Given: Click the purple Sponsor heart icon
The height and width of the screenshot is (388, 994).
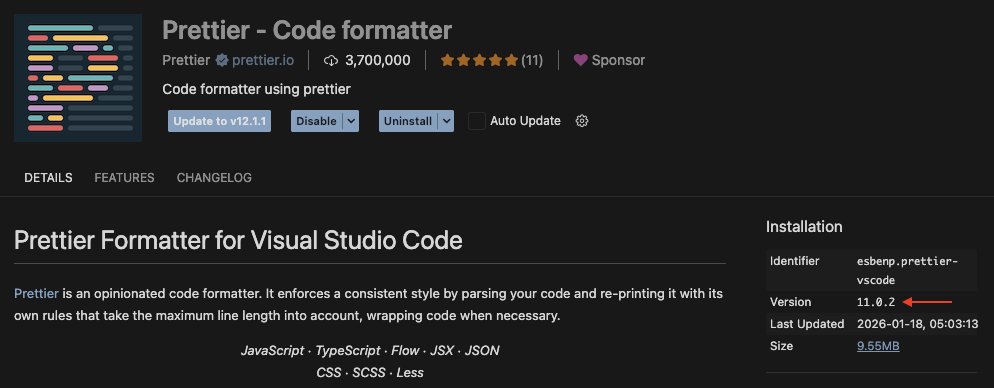Looking at the screenshot, I should coord(580,60).
